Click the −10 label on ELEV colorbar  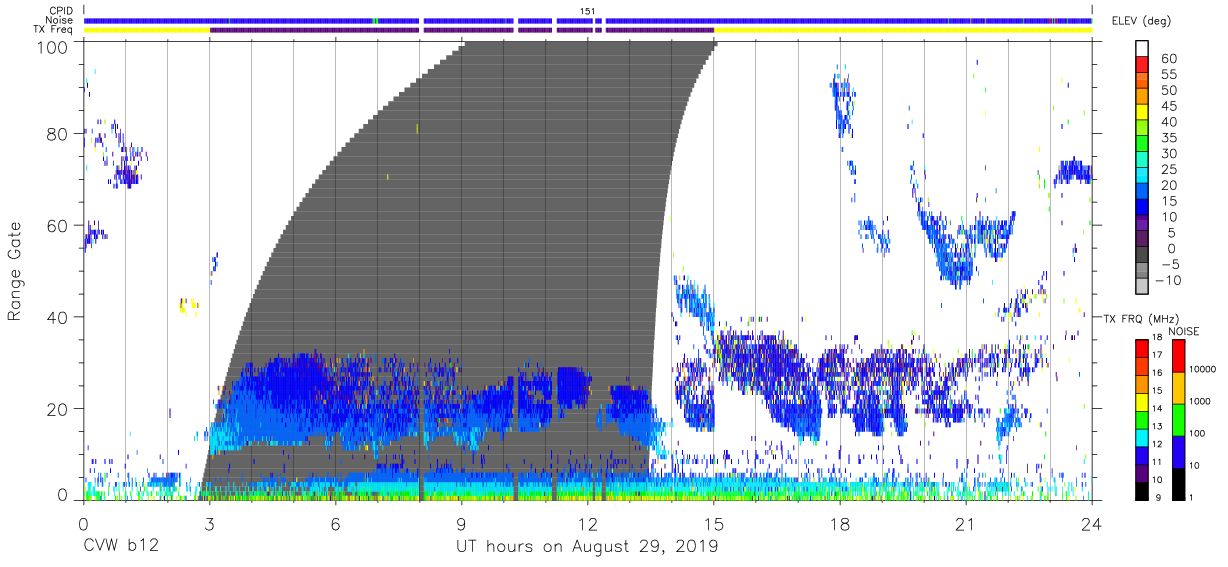1167,281
